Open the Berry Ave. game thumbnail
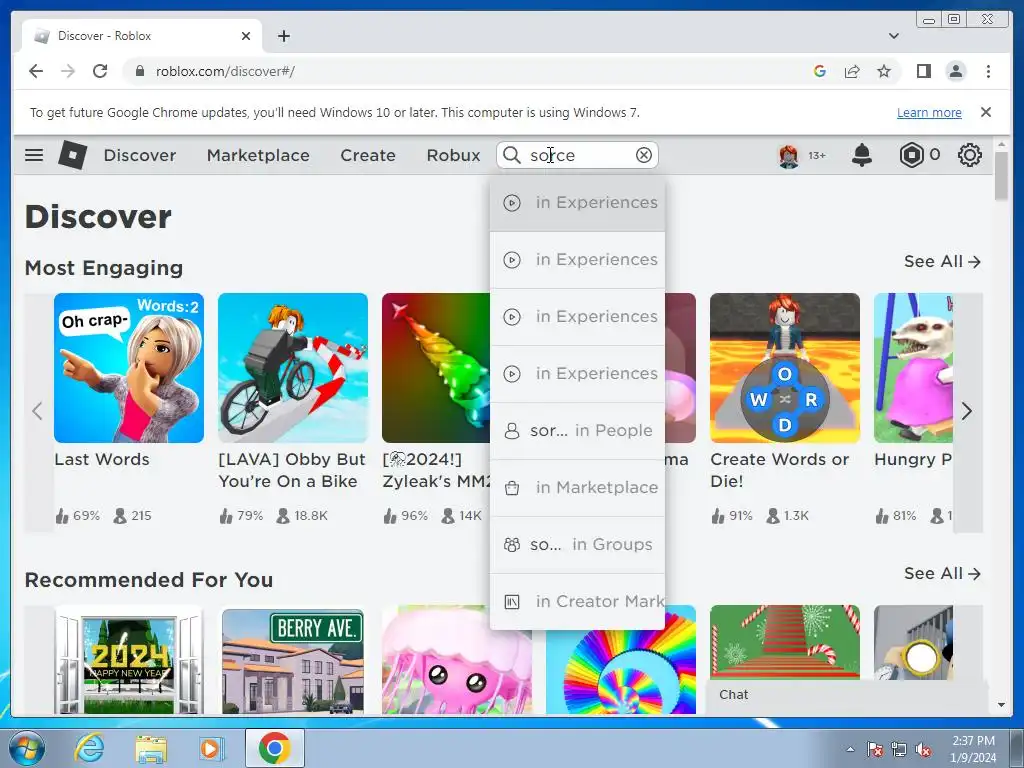1024x768 pixels. pyautogui.click(x=293, y=660)
